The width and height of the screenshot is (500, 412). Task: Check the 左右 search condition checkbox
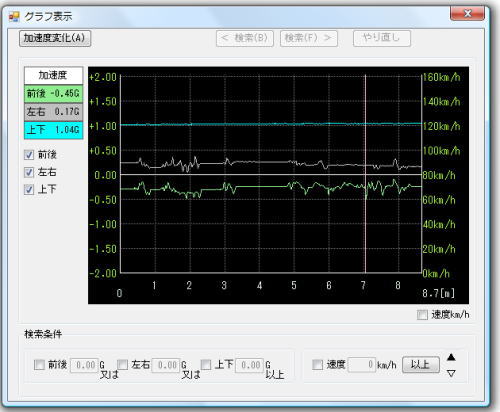tap(122, 365)
